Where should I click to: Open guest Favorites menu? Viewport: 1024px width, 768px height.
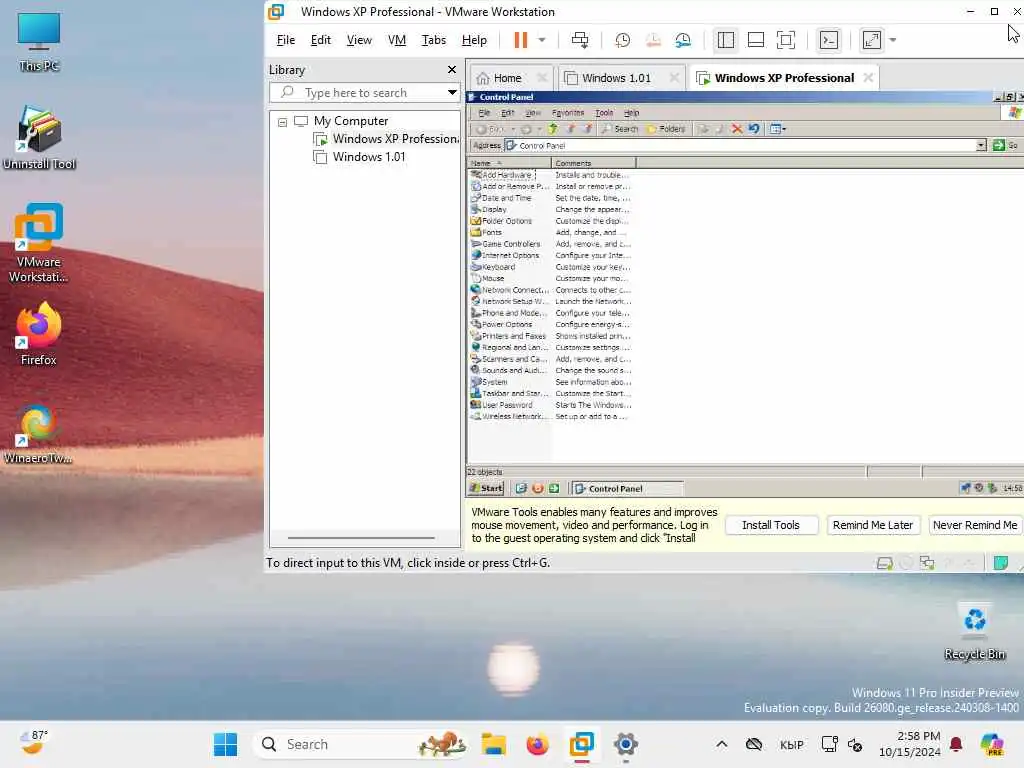click(568, 113)
